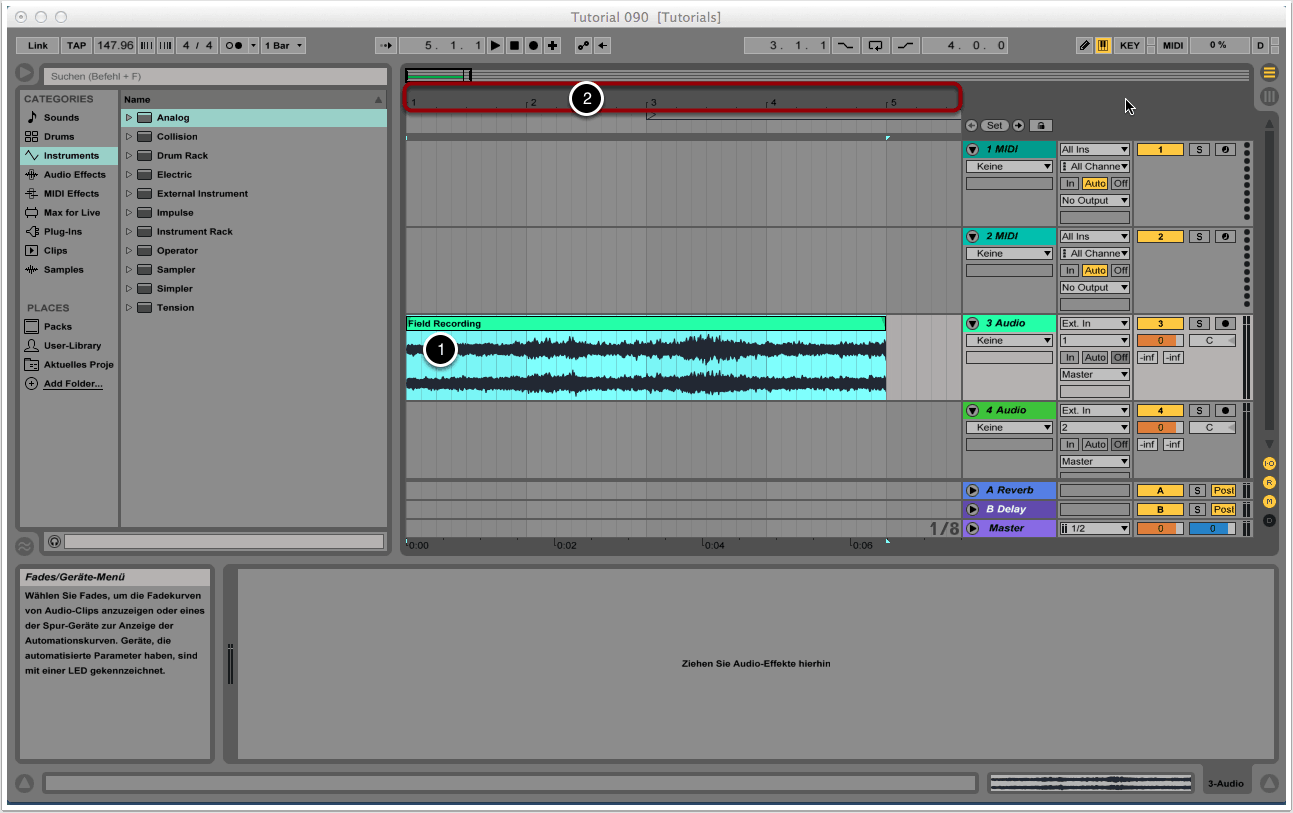The image size is (1293, 813).
Task: Solo the 1 MIDI track
Action: pos(1199,150)
